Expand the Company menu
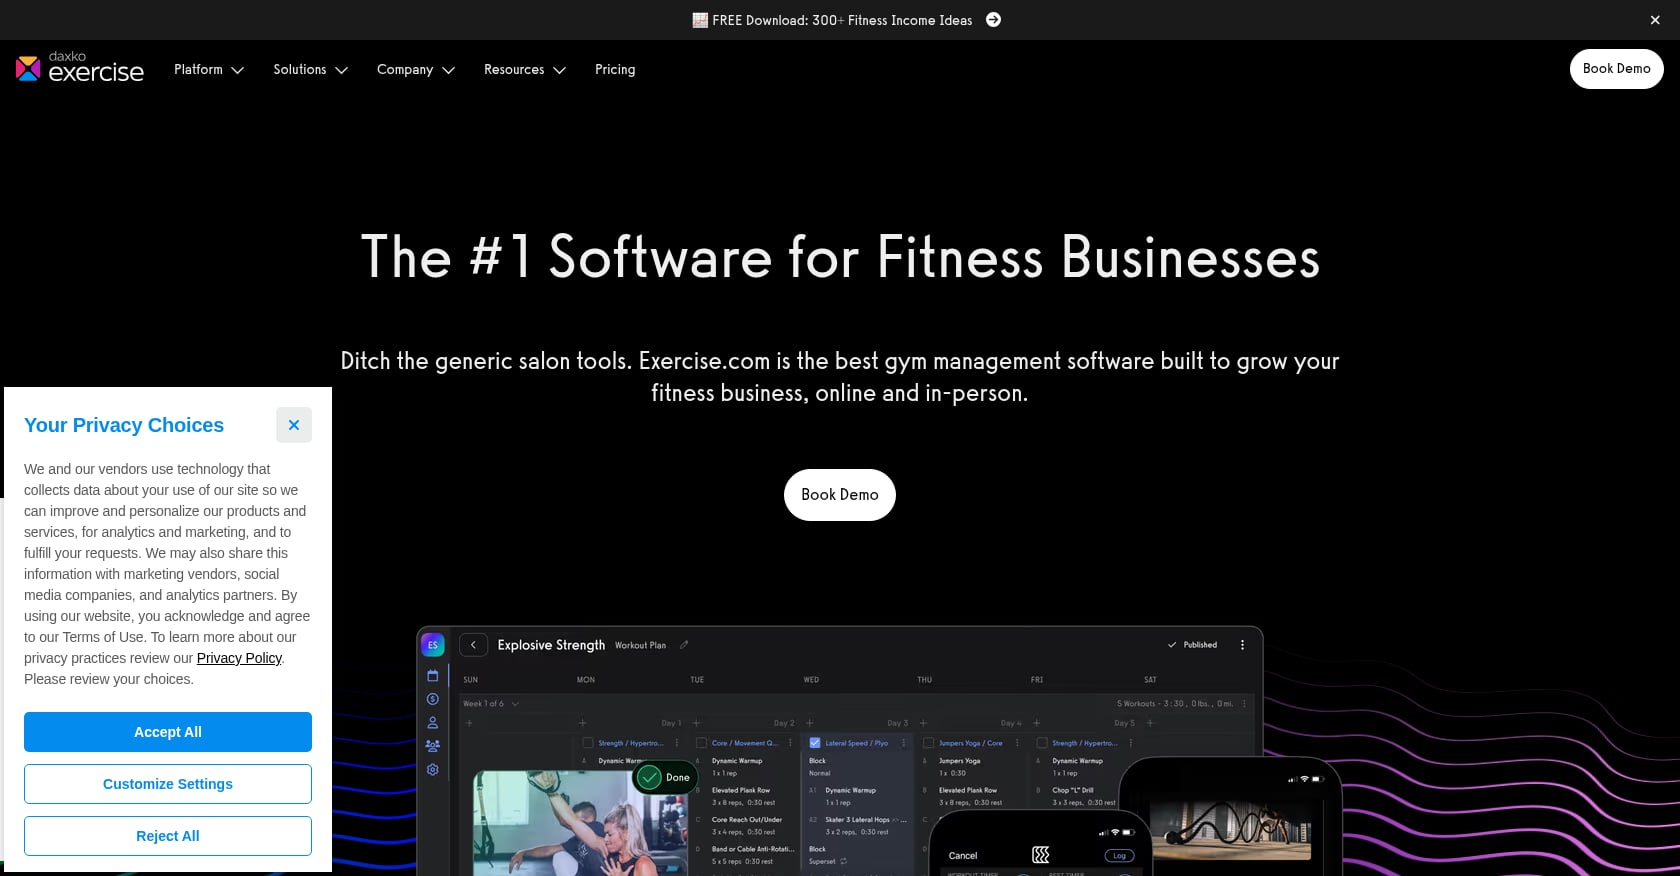 coord(416,69)
